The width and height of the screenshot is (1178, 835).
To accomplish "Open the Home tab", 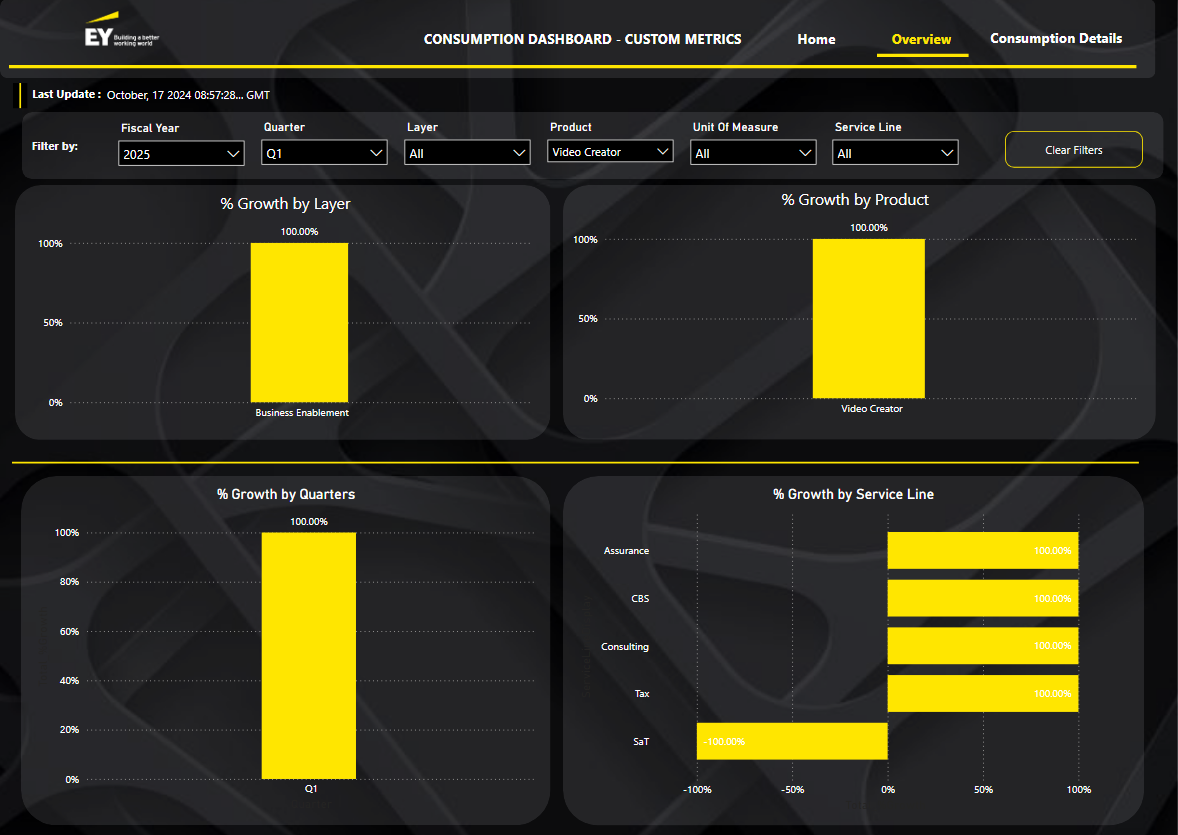I will tap(816, 39).
